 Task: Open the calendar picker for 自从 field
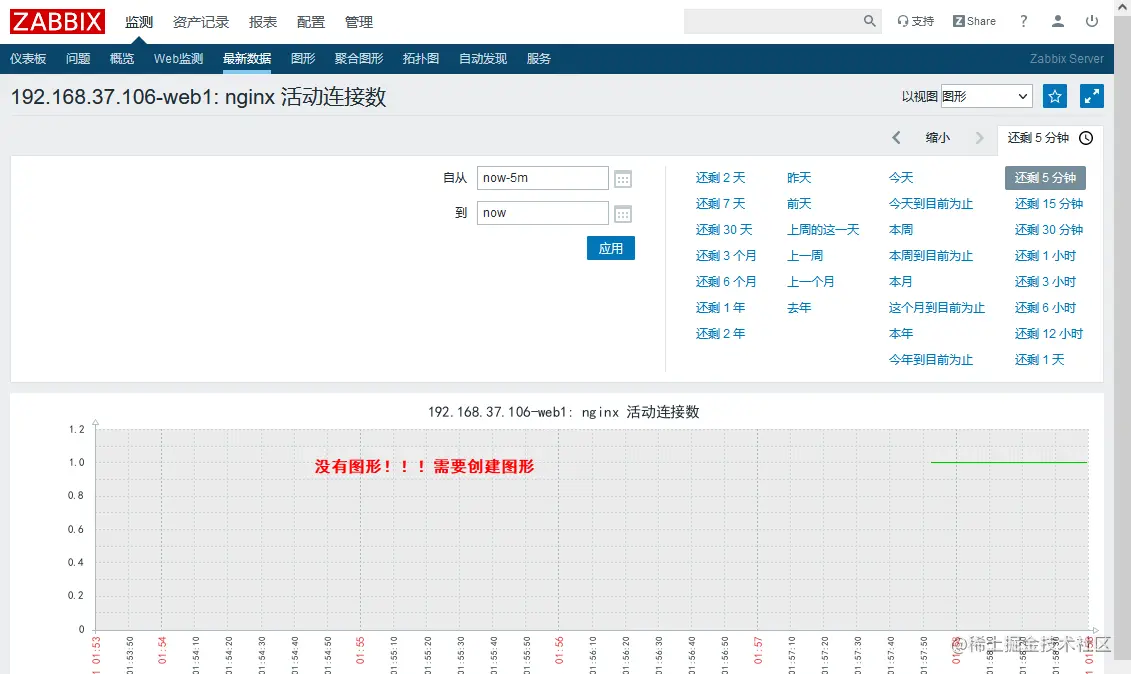(622, 177)
